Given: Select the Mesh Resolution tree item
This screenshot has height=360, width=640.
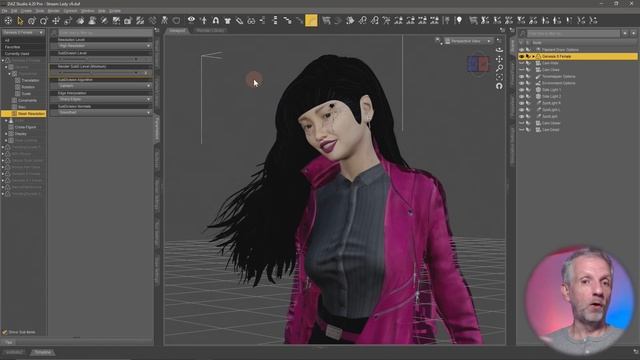Looking at the screenshot, I should (x=24, y=113).
